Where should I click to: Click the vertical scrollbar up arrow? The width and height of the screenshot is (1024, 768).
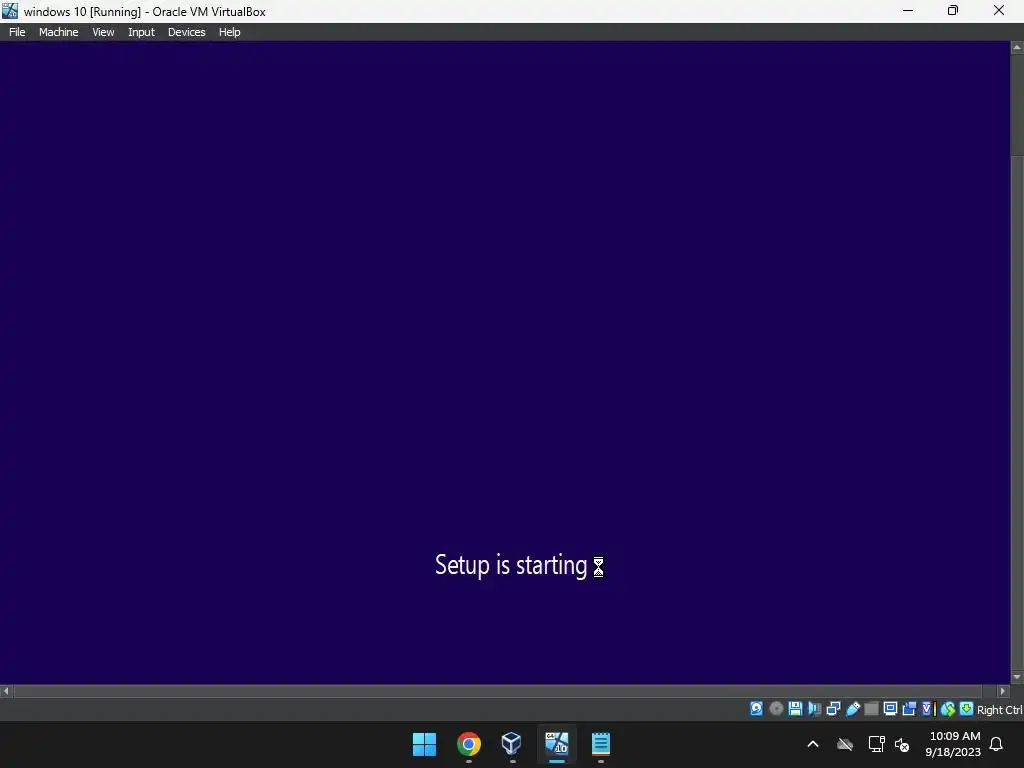tap(1017, 48)
